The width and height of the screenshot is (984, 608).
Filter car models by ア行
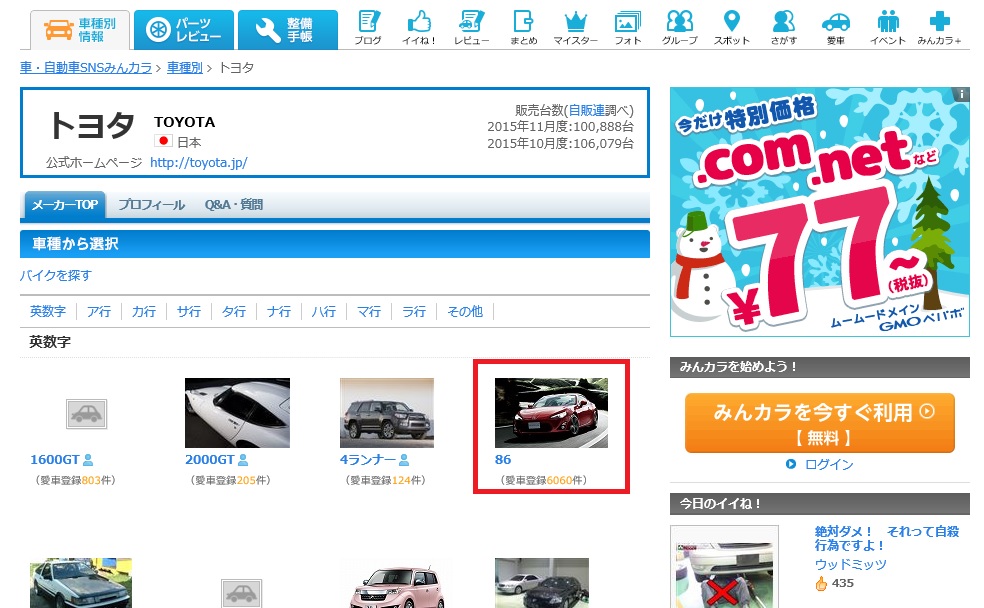[99, 311]
